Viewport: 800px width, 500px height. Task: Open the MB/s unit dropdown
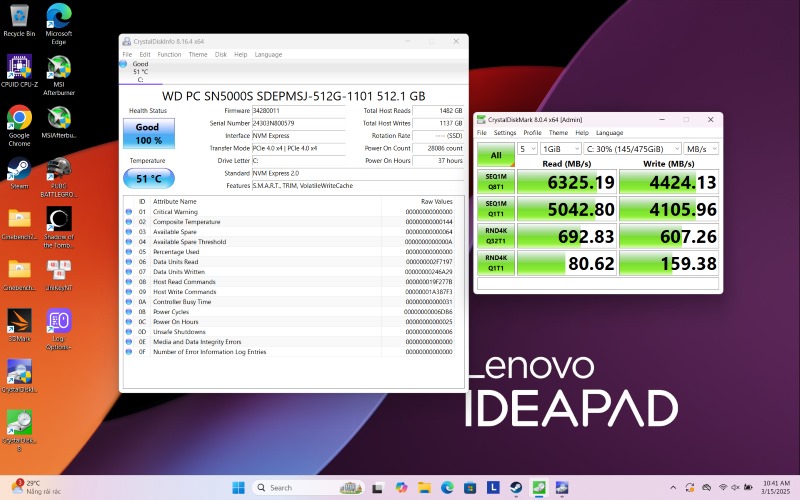701,149
